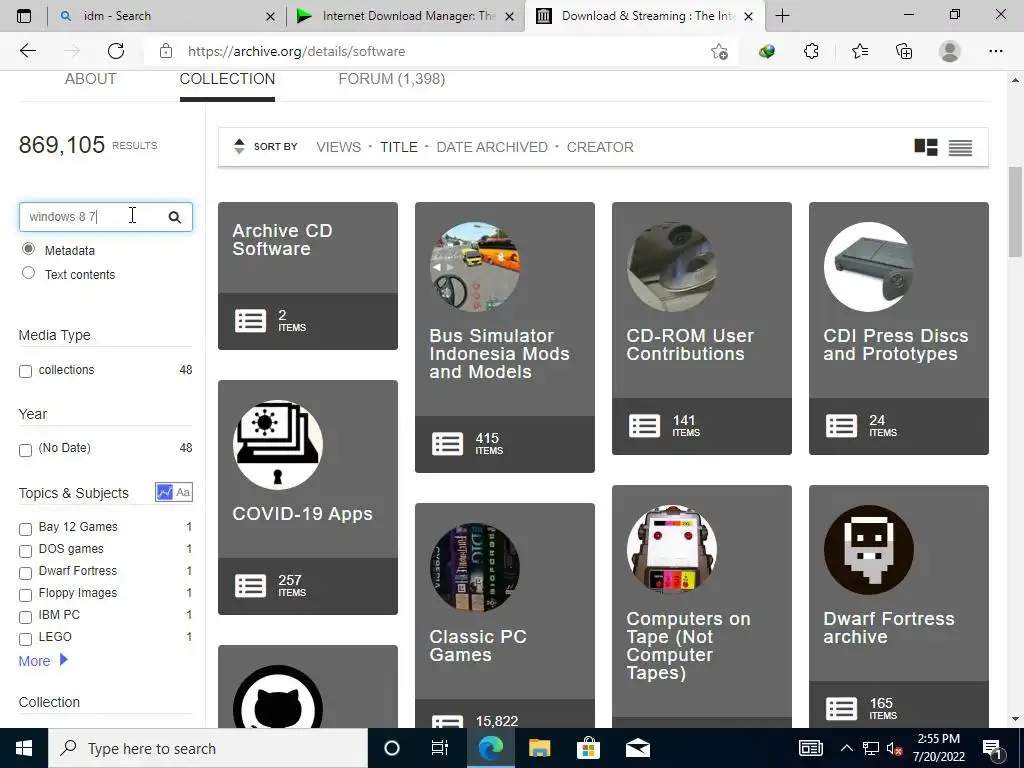Open browser Extensions puzzle icon
1024x768 pixels.
[811, 51]
